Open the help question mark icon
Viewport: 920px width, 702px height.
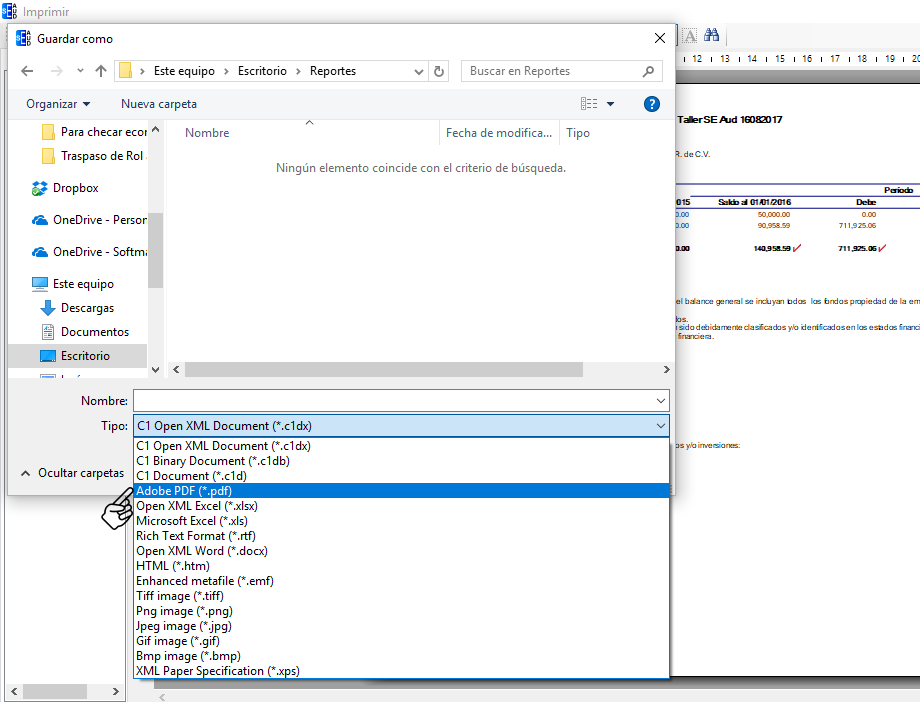click(652, 104)
